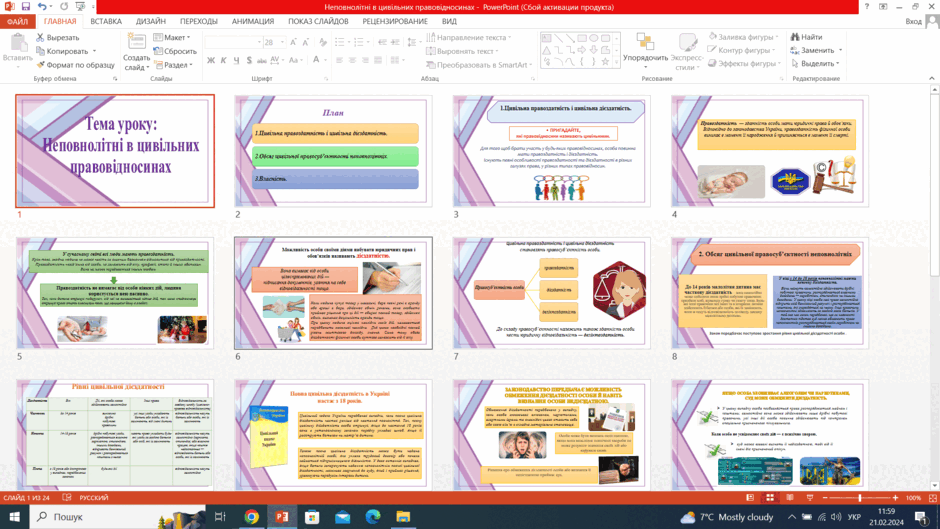The width and height of the screenshot is (940, 529).
Task: Switch to Slide Sorter view in status bar
Action: 770,498
